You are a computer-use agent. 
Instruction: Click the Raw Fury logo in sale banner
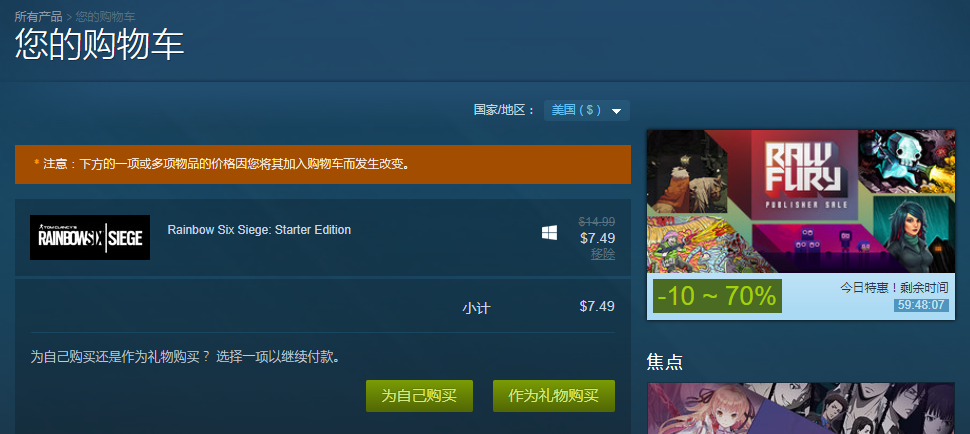[x=804, y=176]
